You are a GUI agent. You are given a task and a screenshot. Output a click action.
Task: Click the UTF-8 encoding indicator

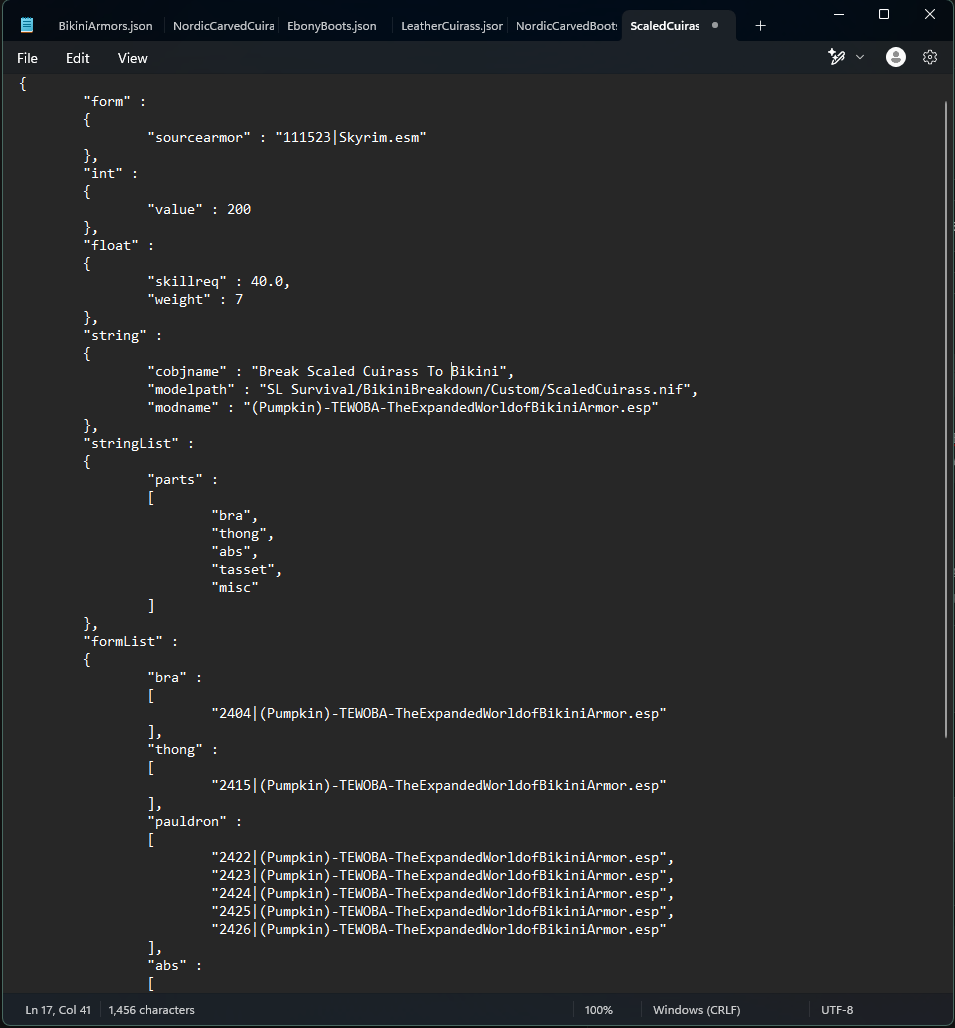(837, 1010)
